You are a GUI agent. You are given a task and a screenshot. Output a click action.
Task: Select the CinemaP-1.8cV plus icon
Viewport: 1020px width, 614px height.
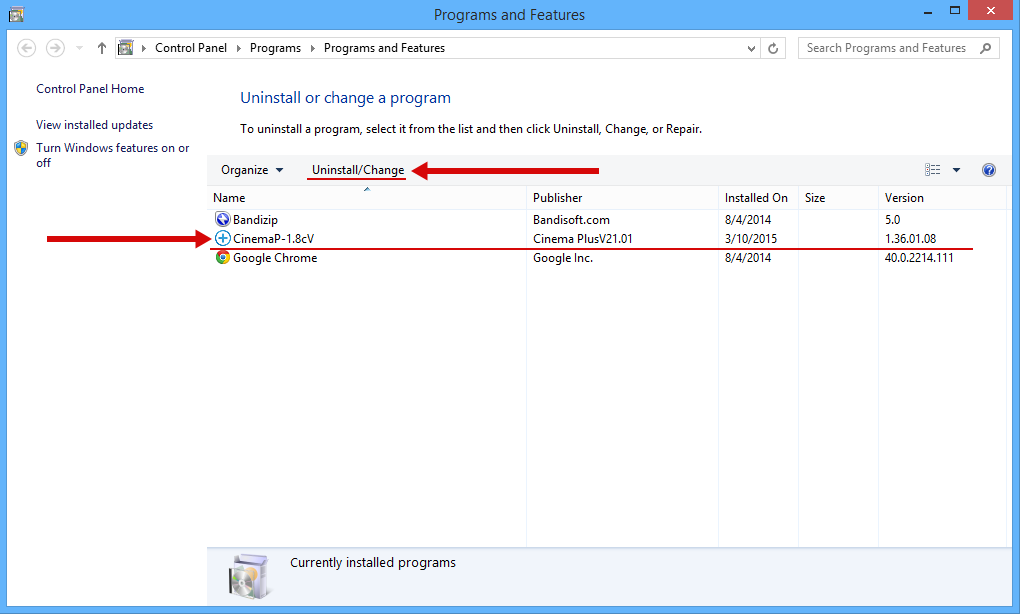click(x=222, y=238)
